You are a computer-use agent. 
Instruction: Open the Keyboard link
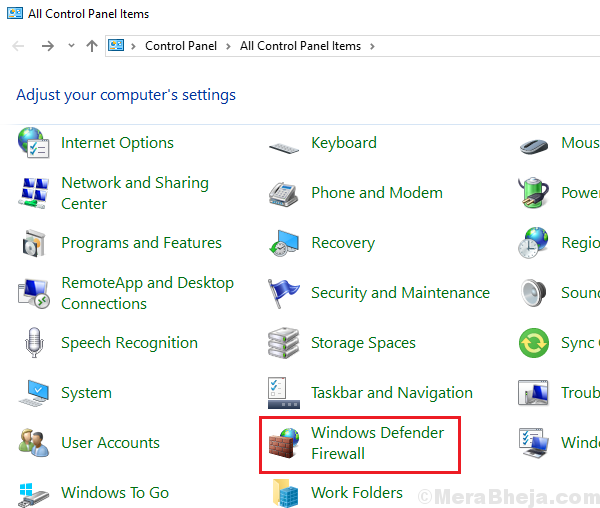[344, 143]
